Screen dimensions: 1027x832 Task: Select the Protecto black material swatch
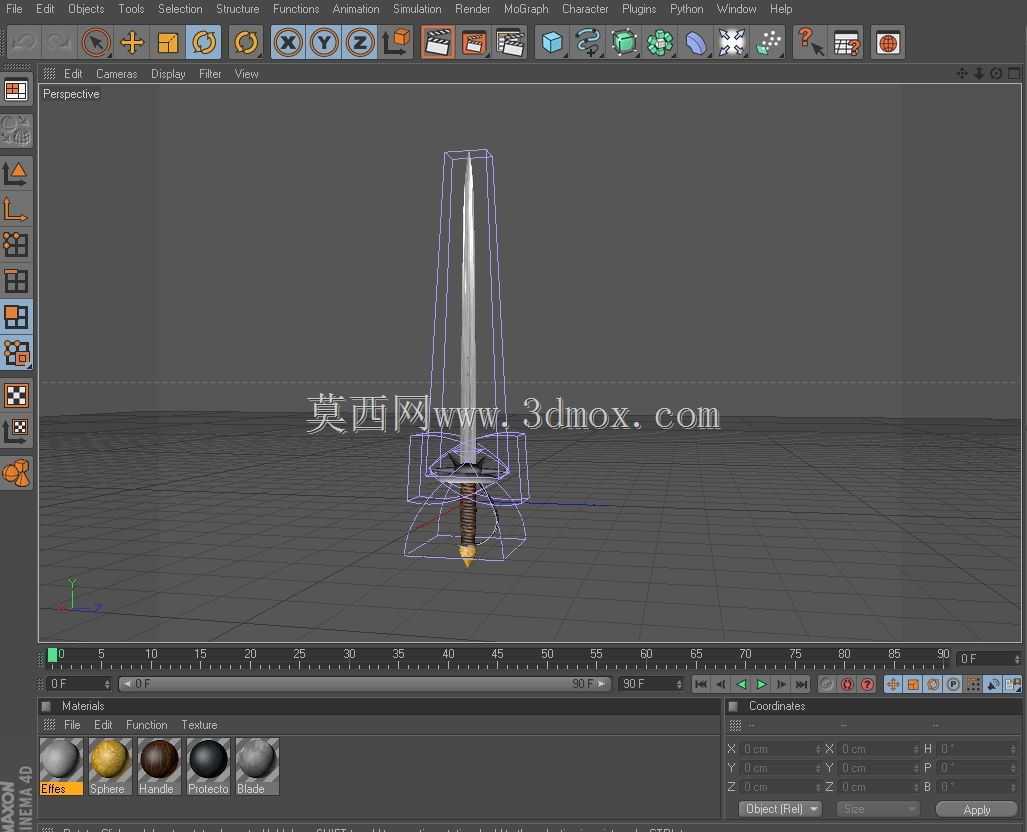pyautogui.click(x=208, y=766)
